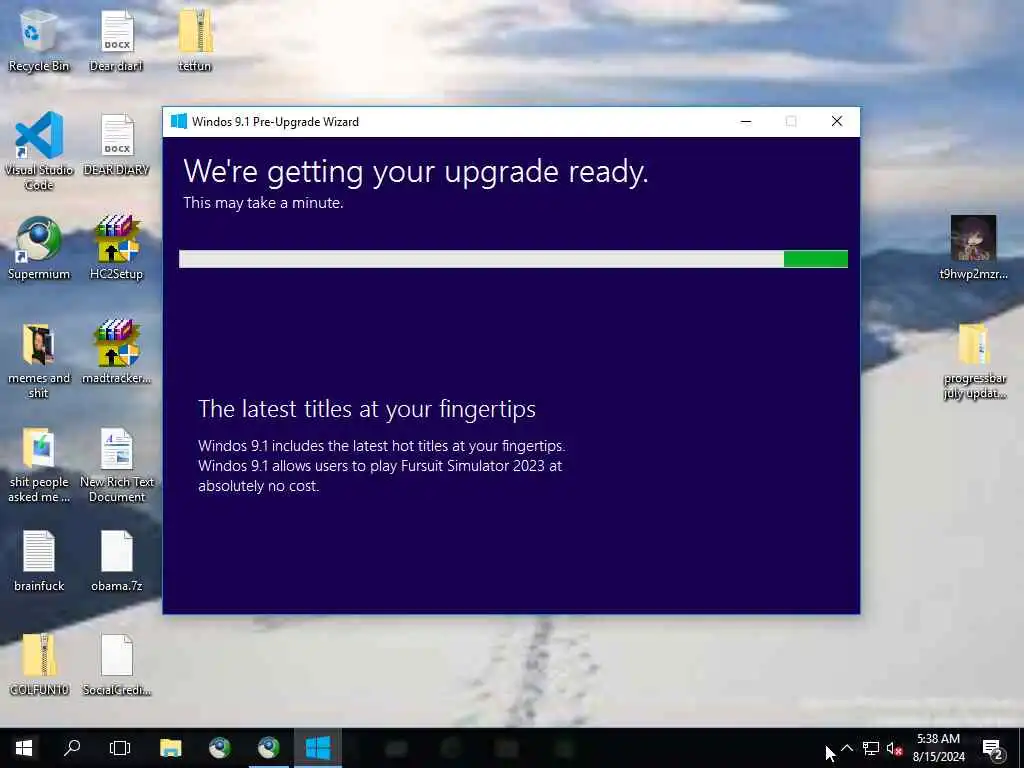Click 'The latest titles at your fingertips' heading
The width and height of the screenshot is (1024, 768).
click(367, 409)
